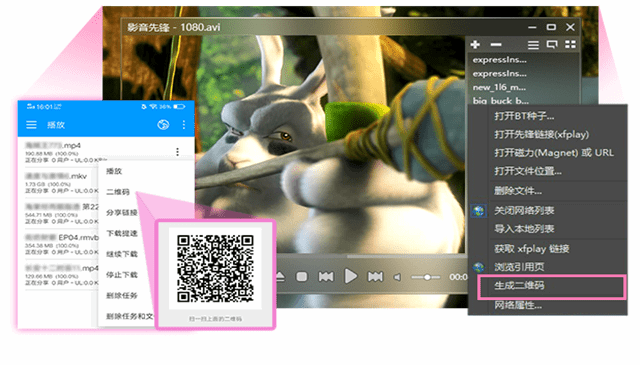Skip to previous track in player
Viewport: 640px width, 365px height.
coord(326,277)
